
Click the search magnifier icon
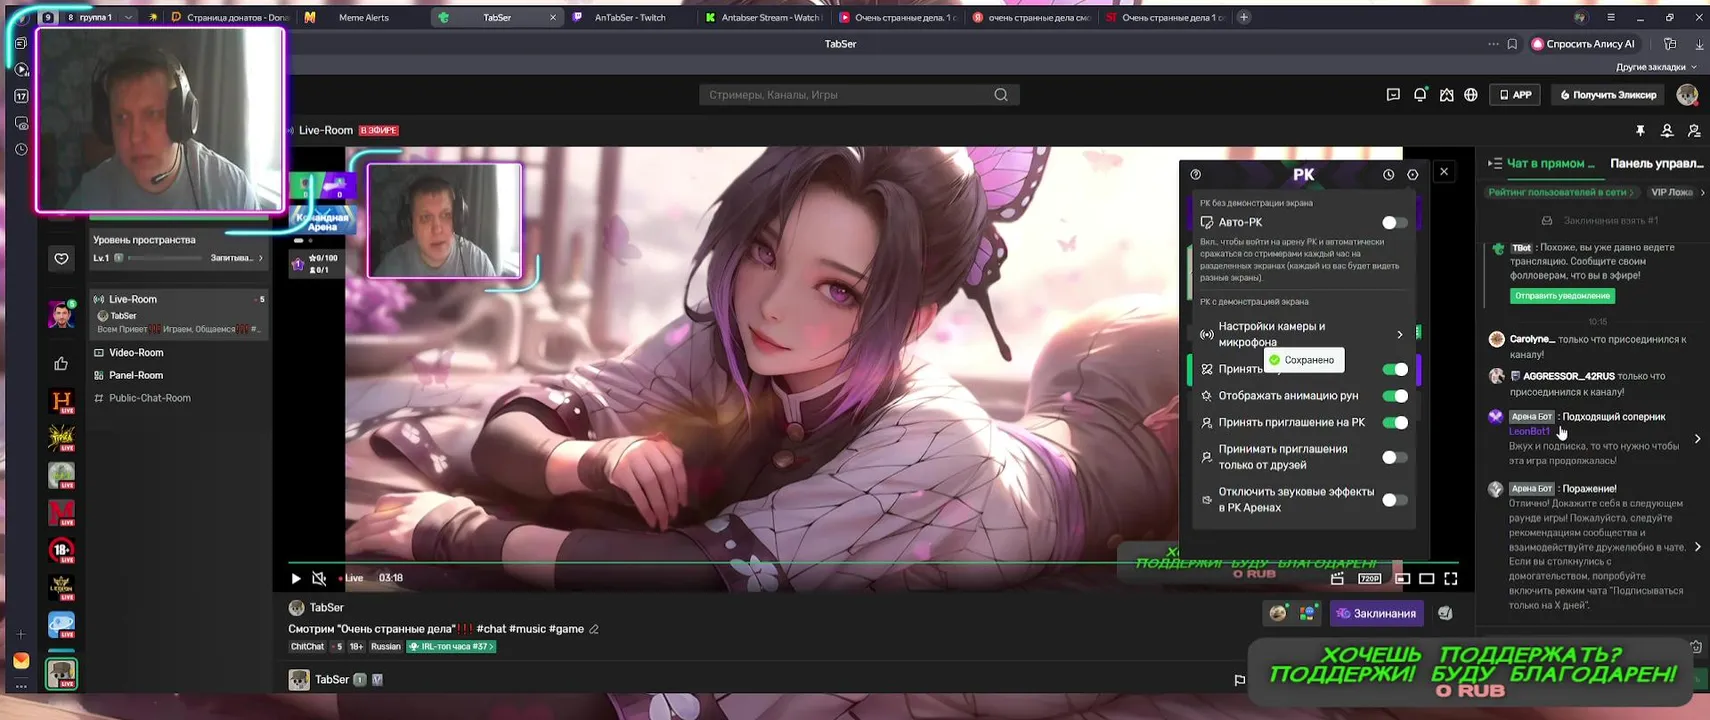1001,95
